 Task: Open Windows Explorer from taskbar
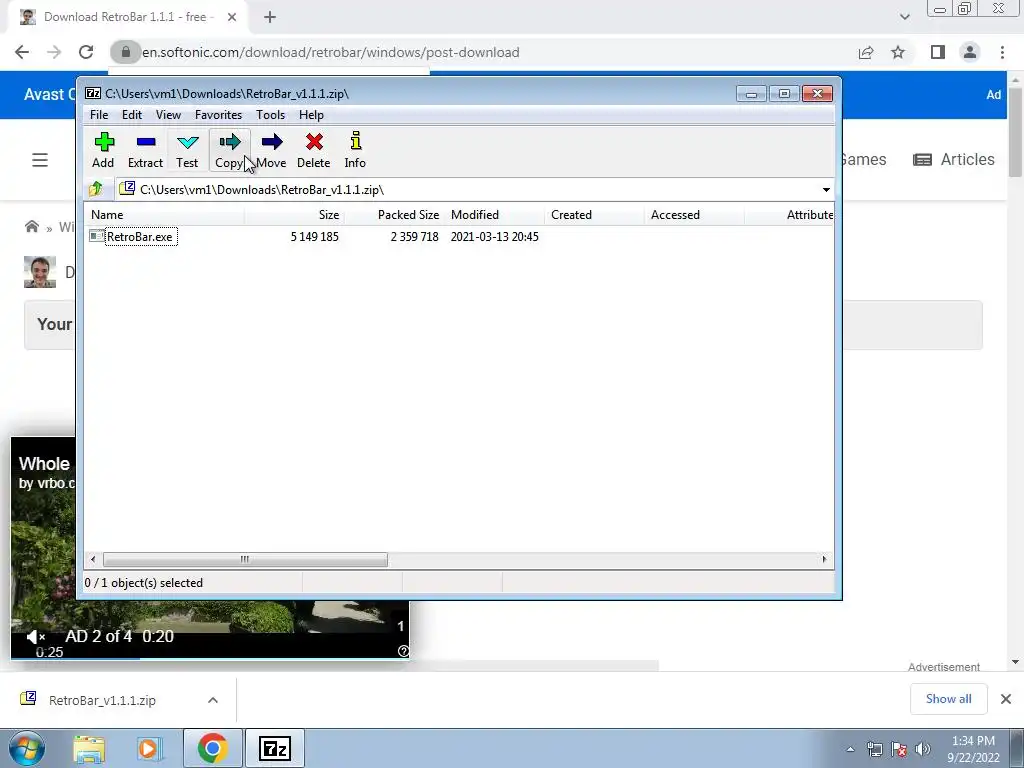89,748
